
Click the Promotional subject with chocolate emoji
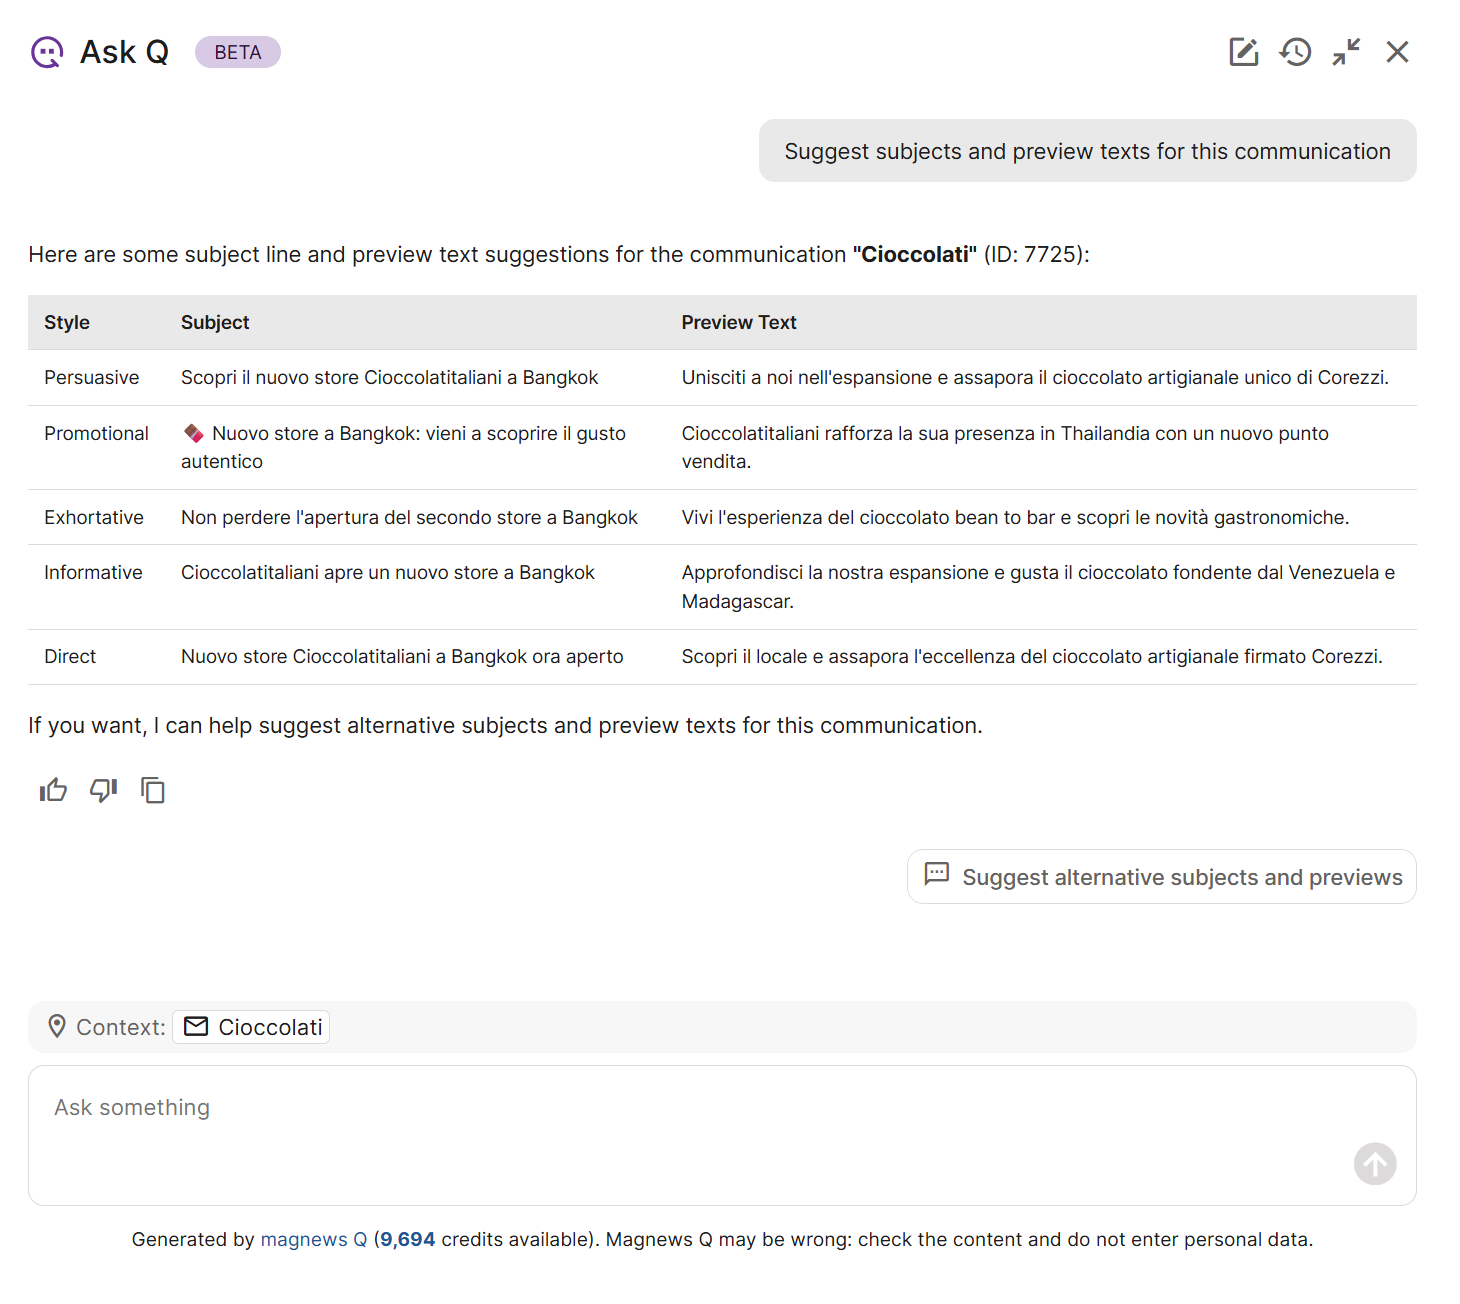(403, 447)
